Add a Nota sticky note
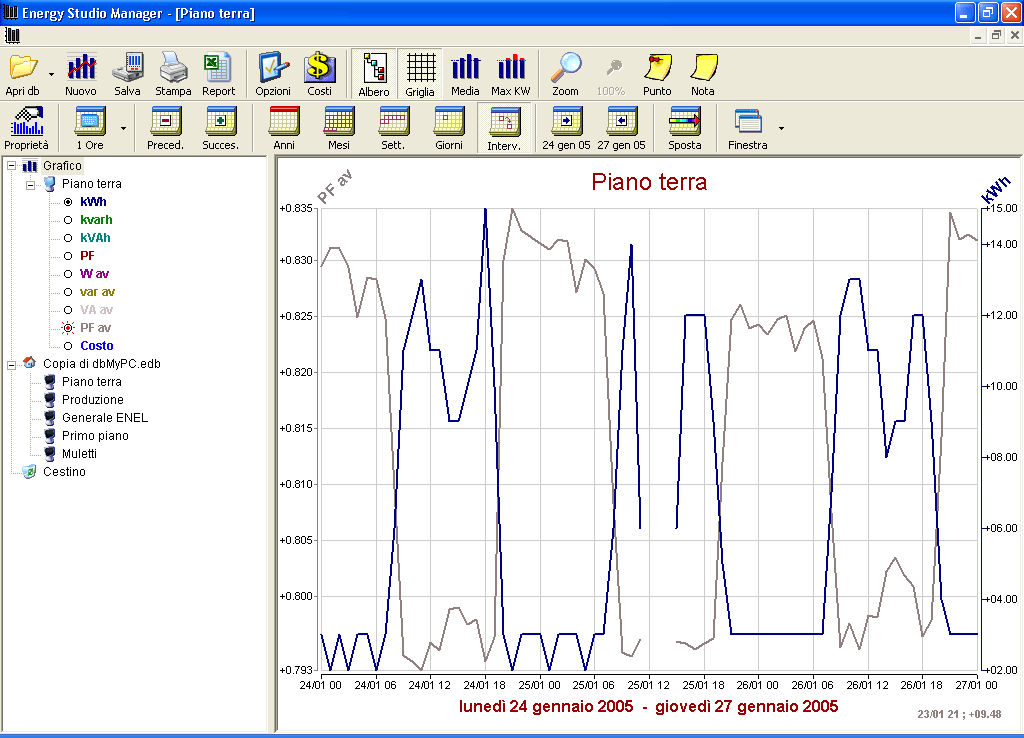Image resolution: width=1024 pixels, height=738 pixels. coord(703,74)
